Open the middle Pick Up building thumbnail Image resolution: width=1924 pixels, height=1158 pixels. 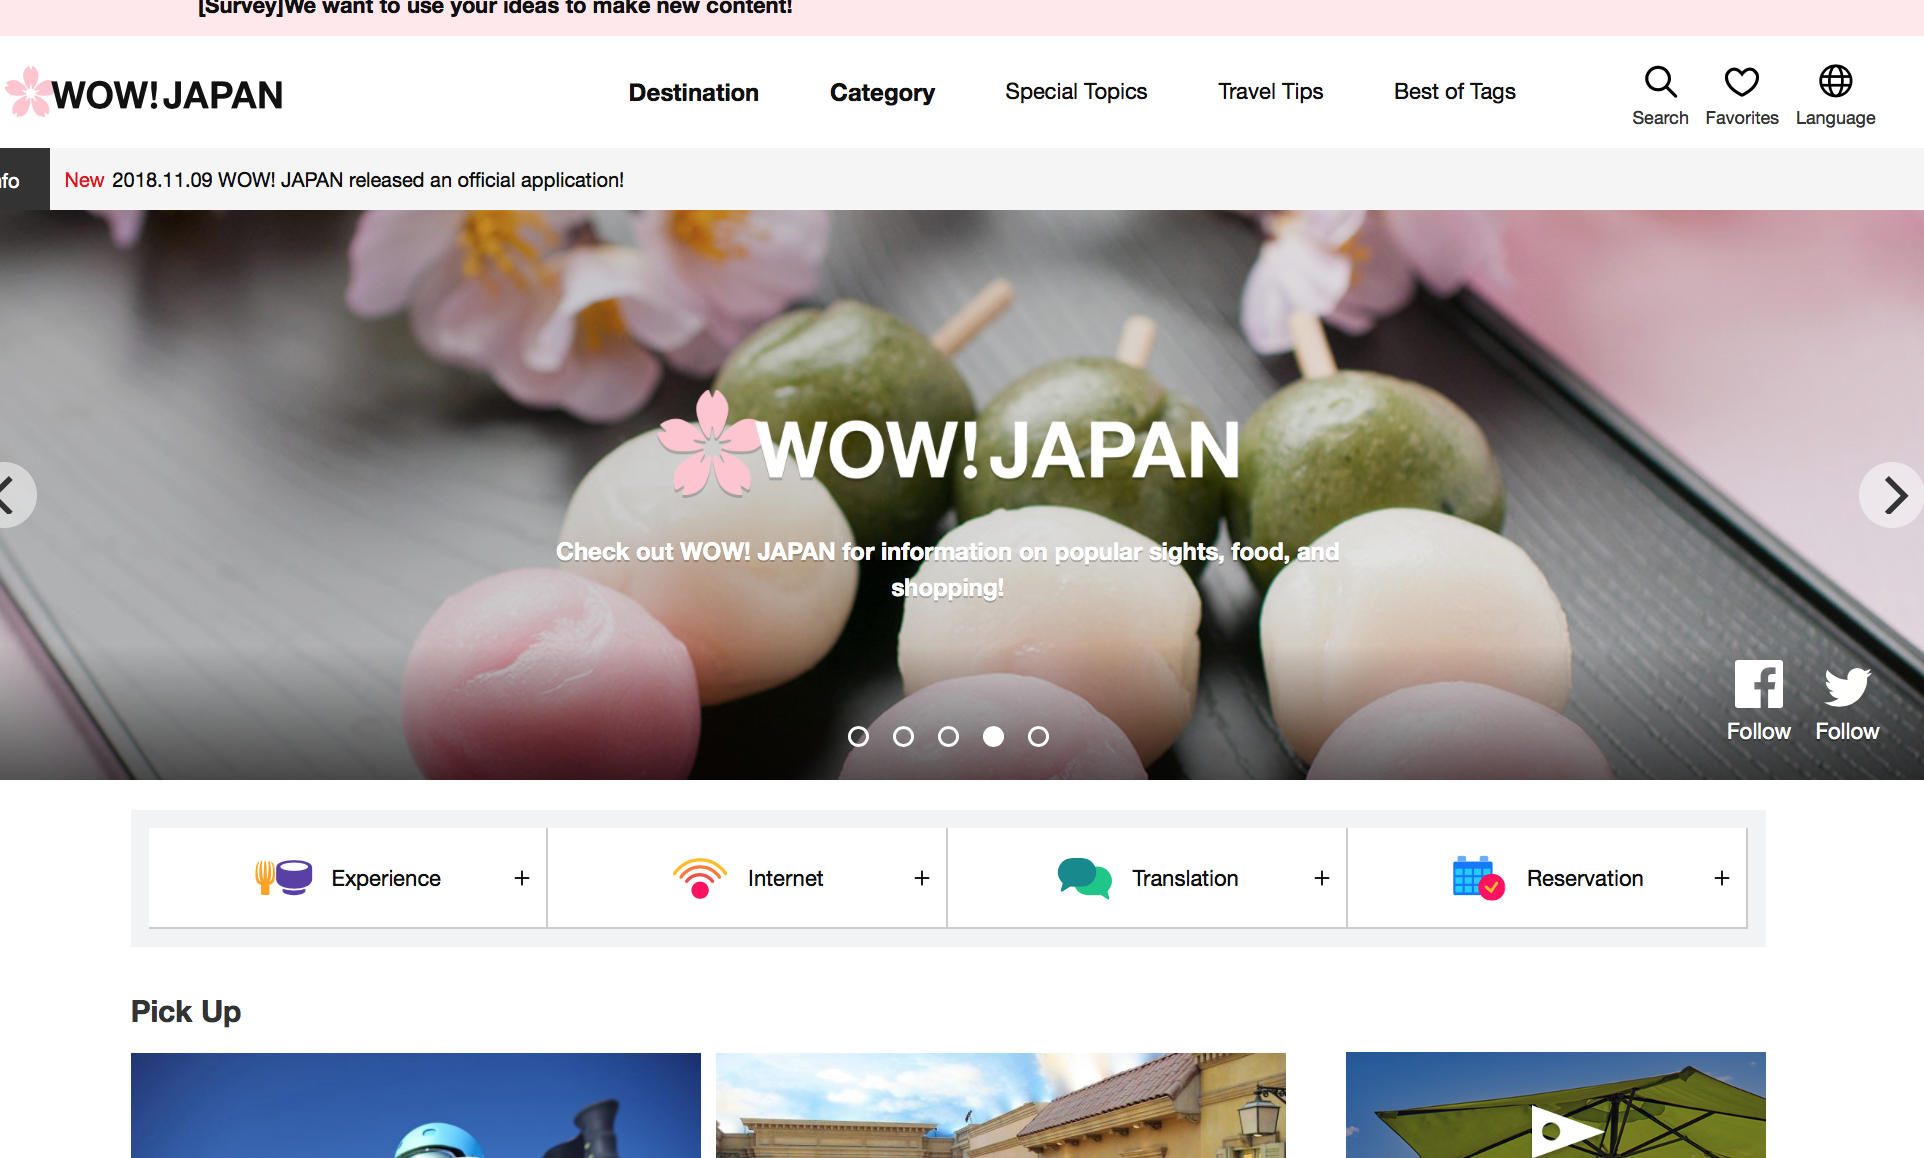click(x=1001, y=1105)
